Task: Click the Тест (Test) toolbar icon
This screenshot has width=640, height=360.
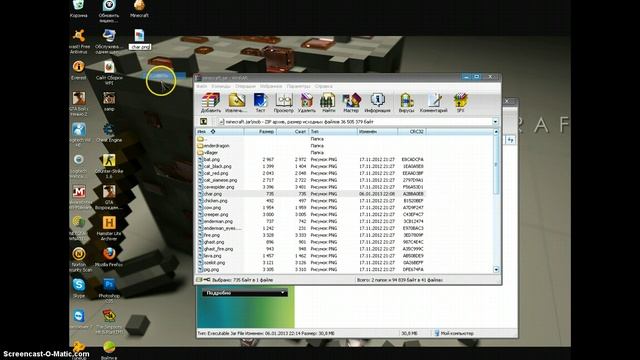Action: tap(260, 102)
